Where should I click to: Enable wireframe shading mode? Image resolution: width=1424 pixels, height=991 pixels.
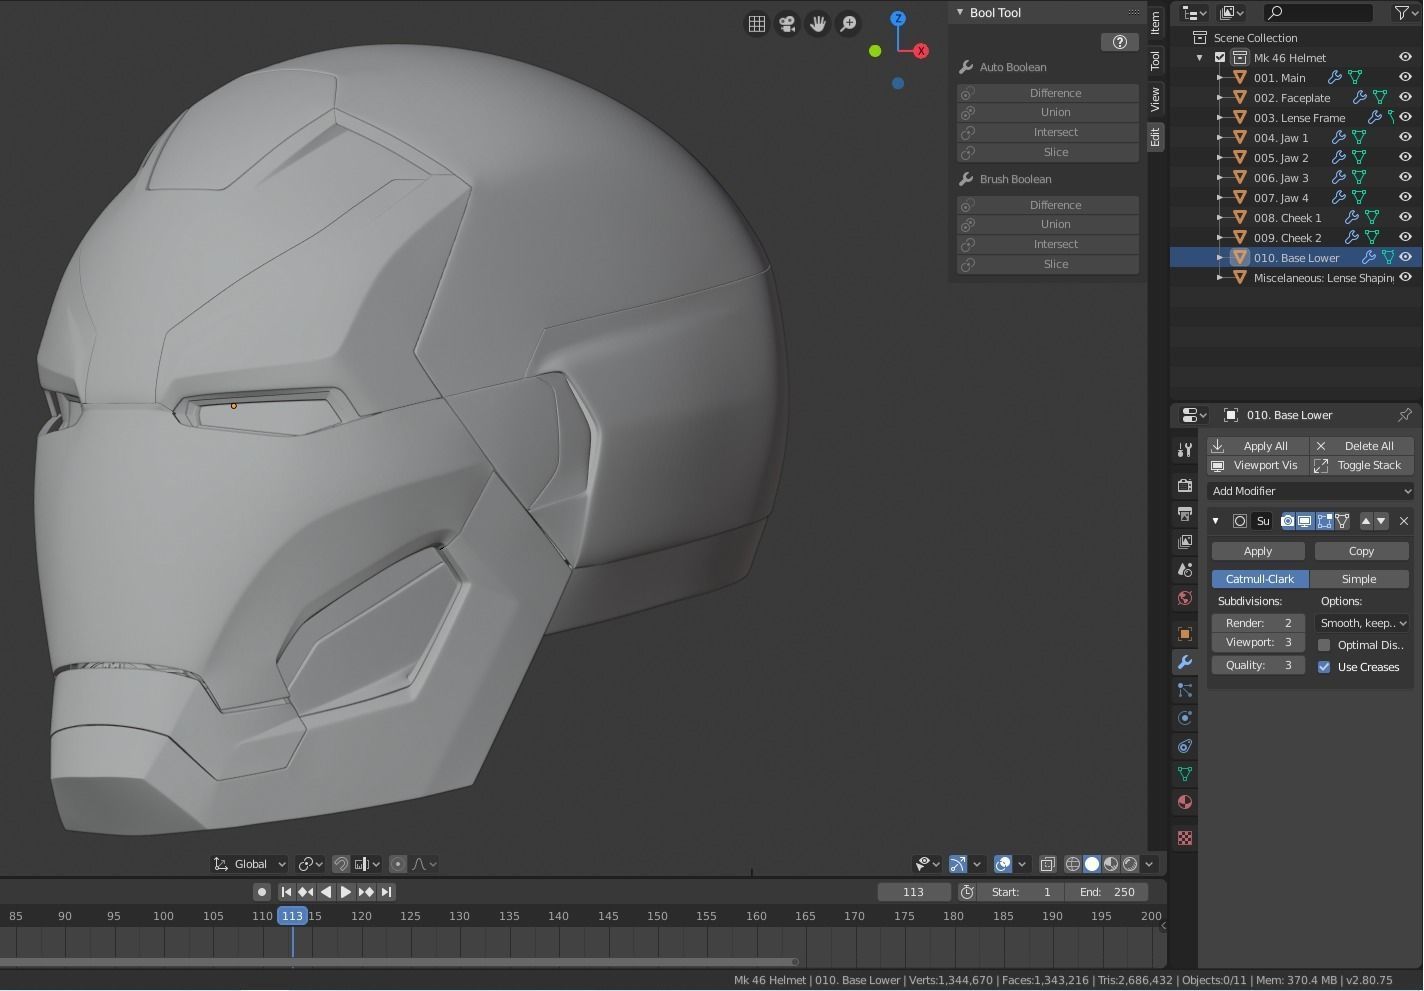click(1072, 864)
